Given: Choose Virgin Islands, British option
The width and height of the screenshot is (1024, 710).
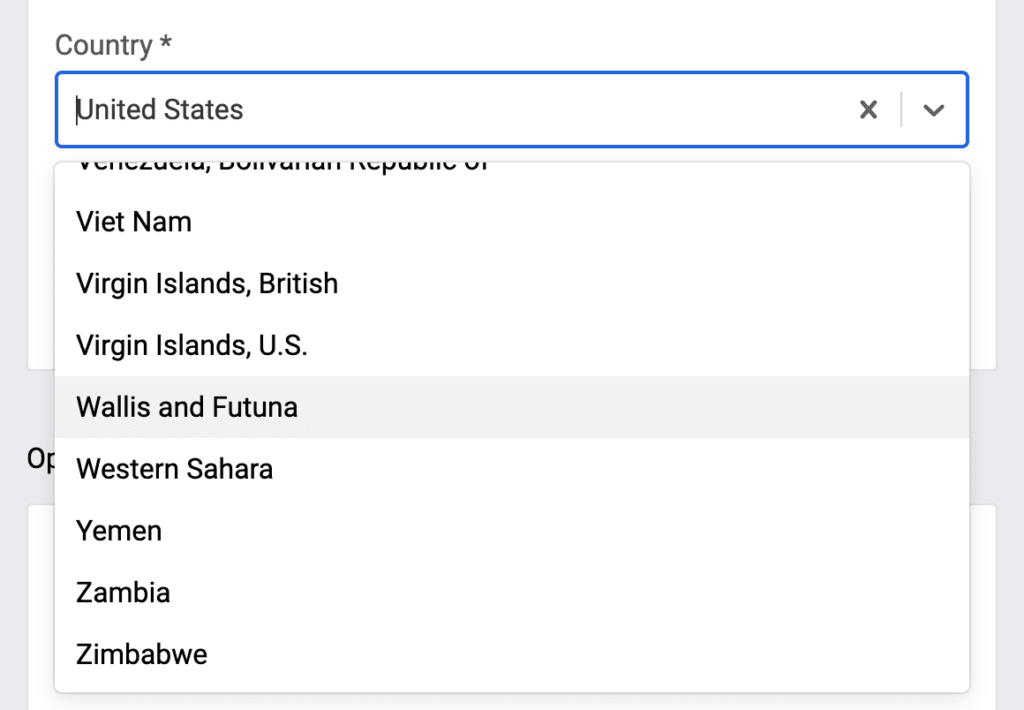Looking at the screenshot, I should pyautogui.click(x=207, y=284).
